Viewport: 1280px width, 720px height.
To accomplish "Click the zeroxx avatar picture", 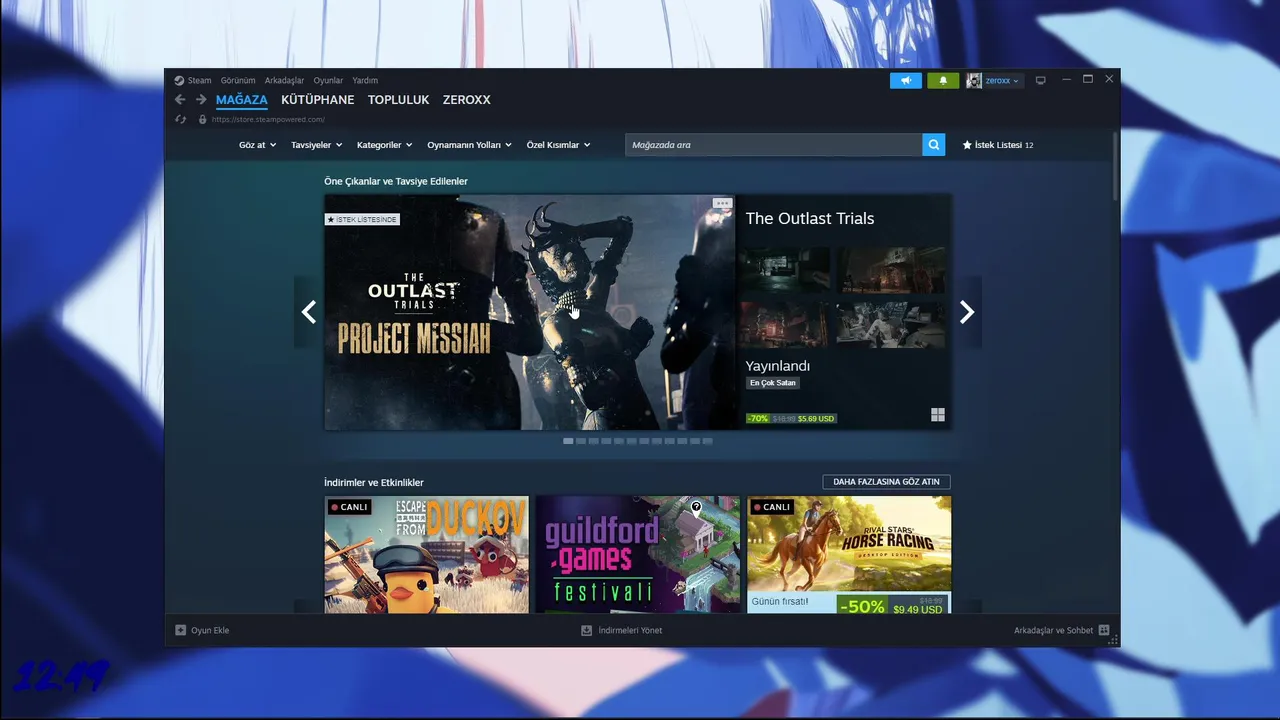I will (x=974, y=80).
